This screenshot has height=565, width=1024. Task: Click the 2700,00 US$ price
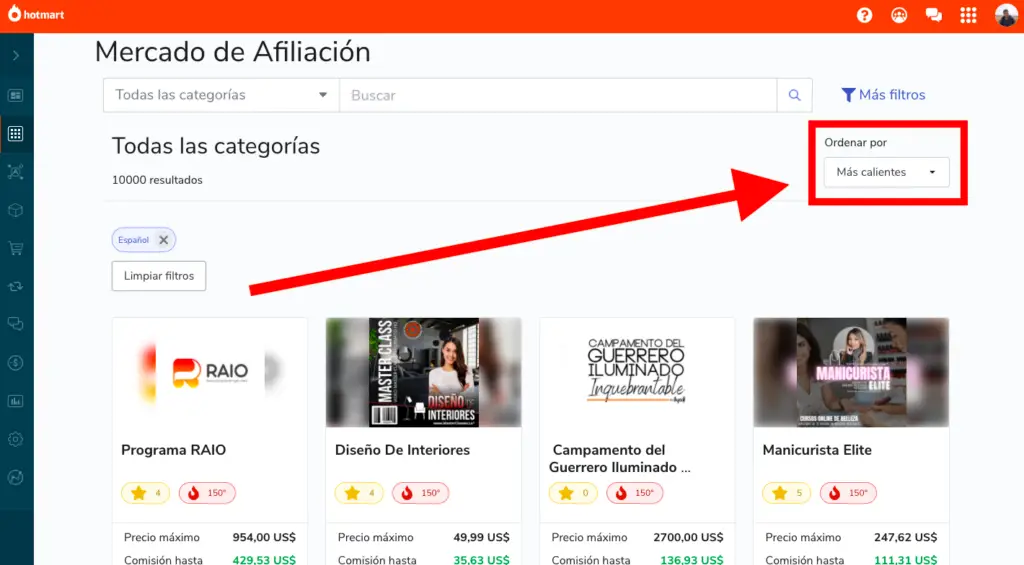(688, 537)
